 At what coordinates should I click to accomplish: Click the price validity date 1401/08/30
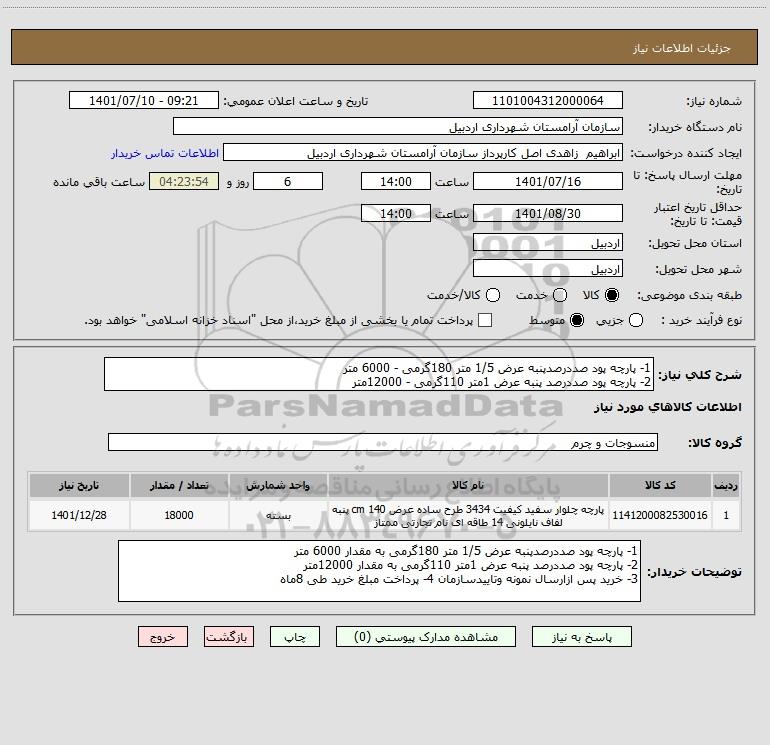pyautogui.click(x=548, y=213)
